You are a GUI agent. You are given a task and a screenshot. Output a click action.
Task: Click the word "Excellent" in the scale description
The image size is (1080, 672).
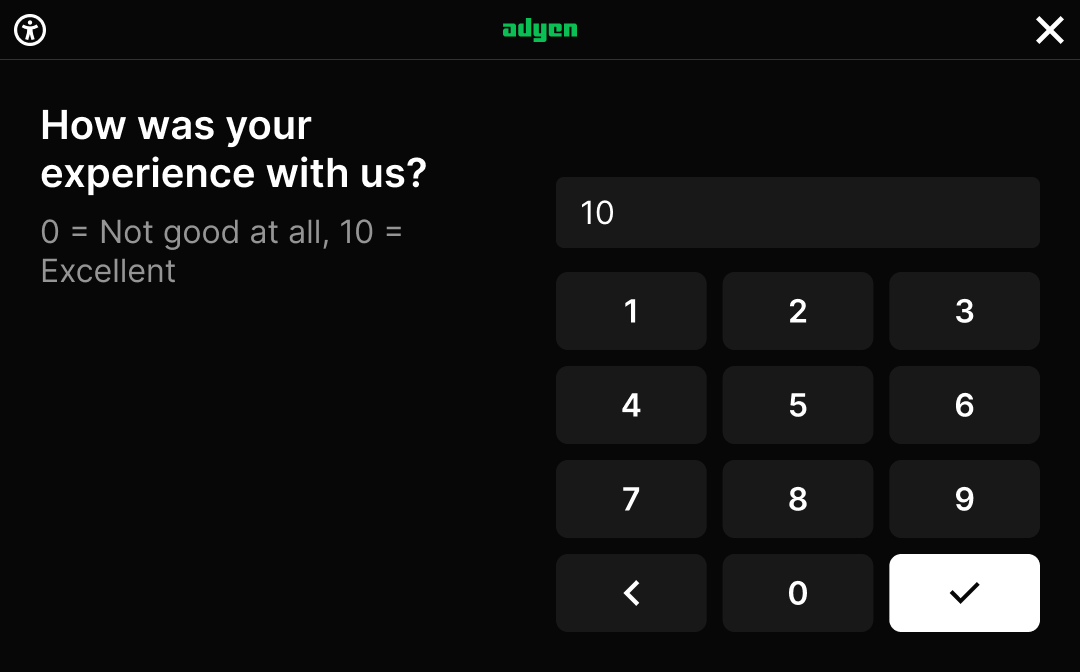pyautogui.click(x=108, y=271)
